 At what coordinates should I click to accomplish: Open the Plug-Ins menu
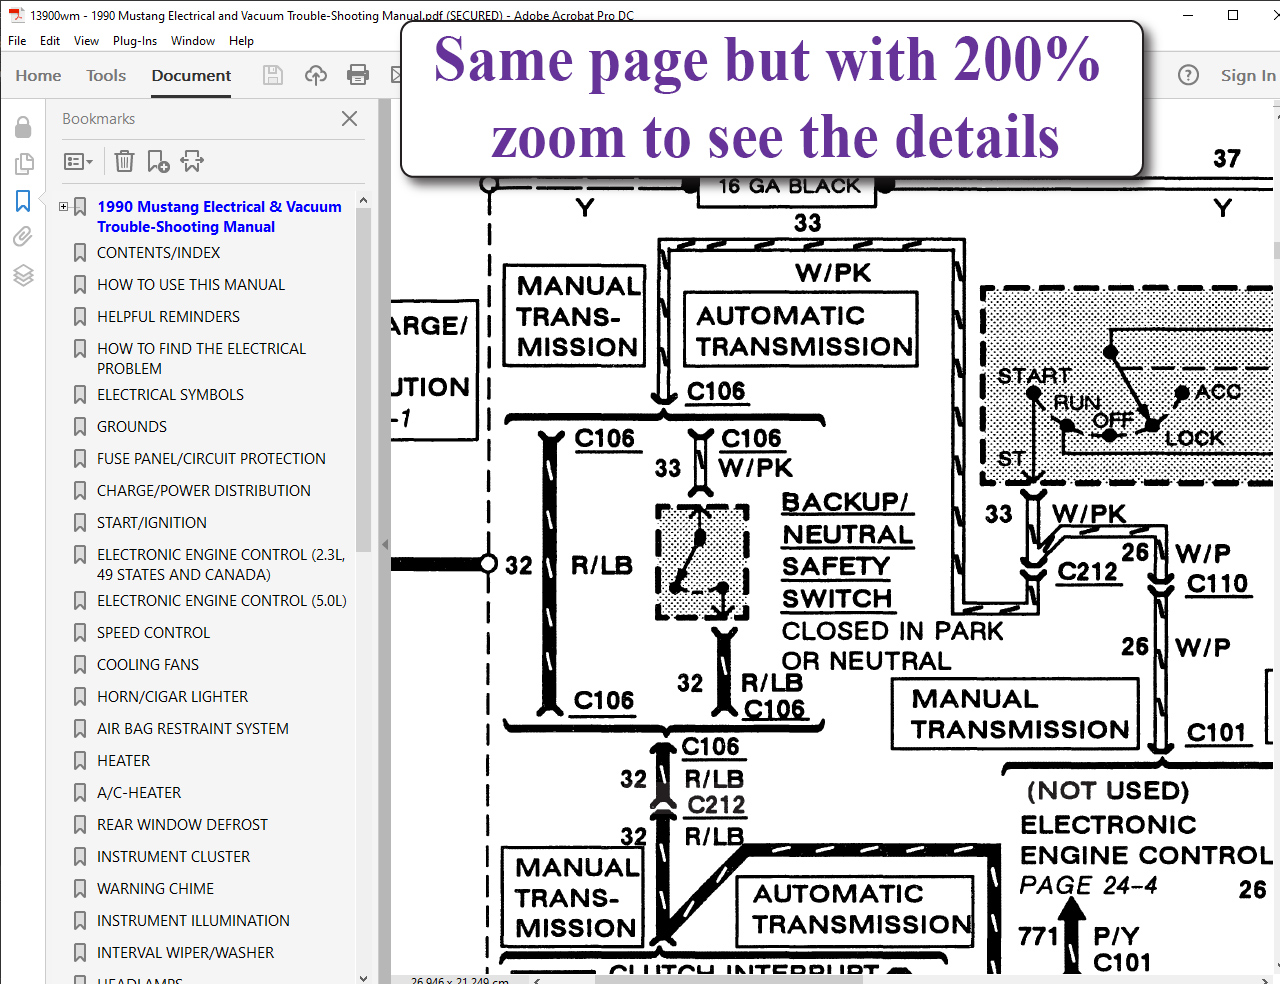135,41
